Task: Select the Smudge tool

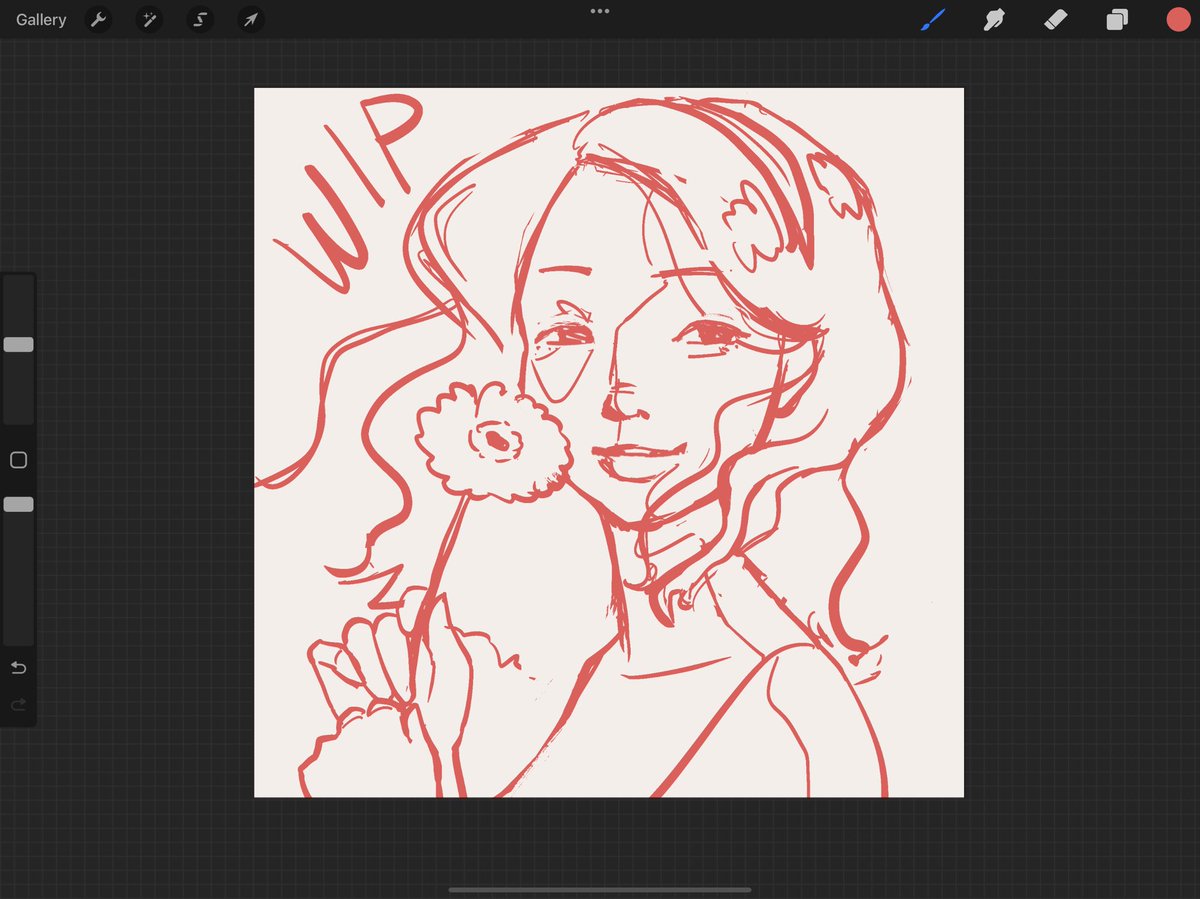Action: pos(994,19)
